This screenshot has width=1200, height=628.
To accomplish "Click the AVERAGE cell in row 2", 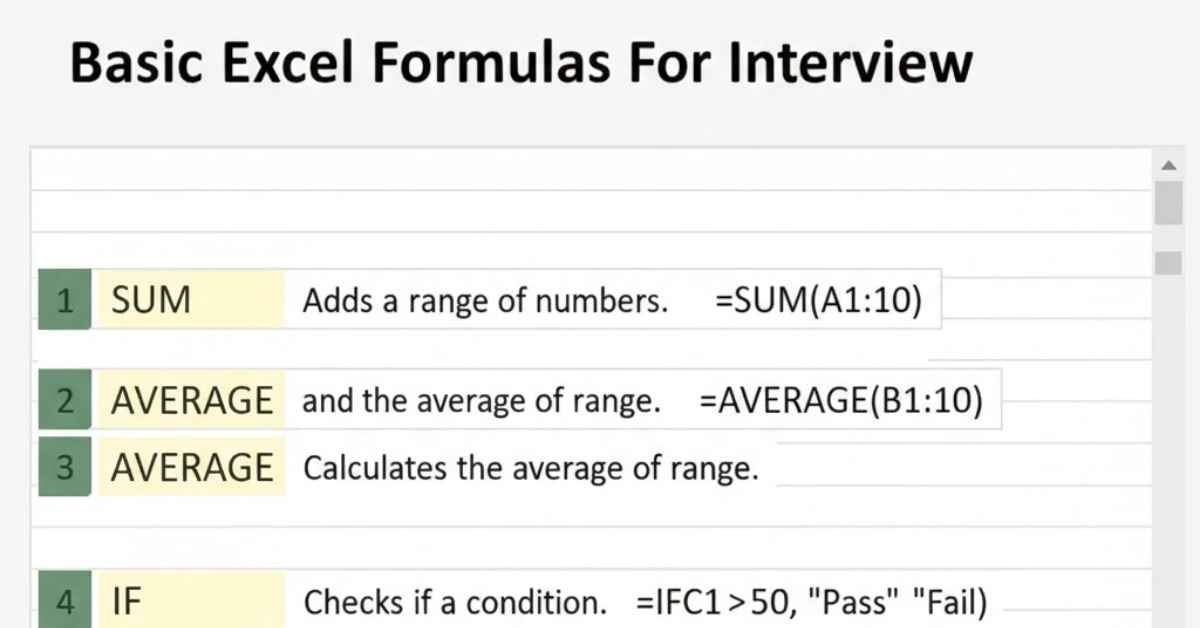I will click(x=190, y=401).
